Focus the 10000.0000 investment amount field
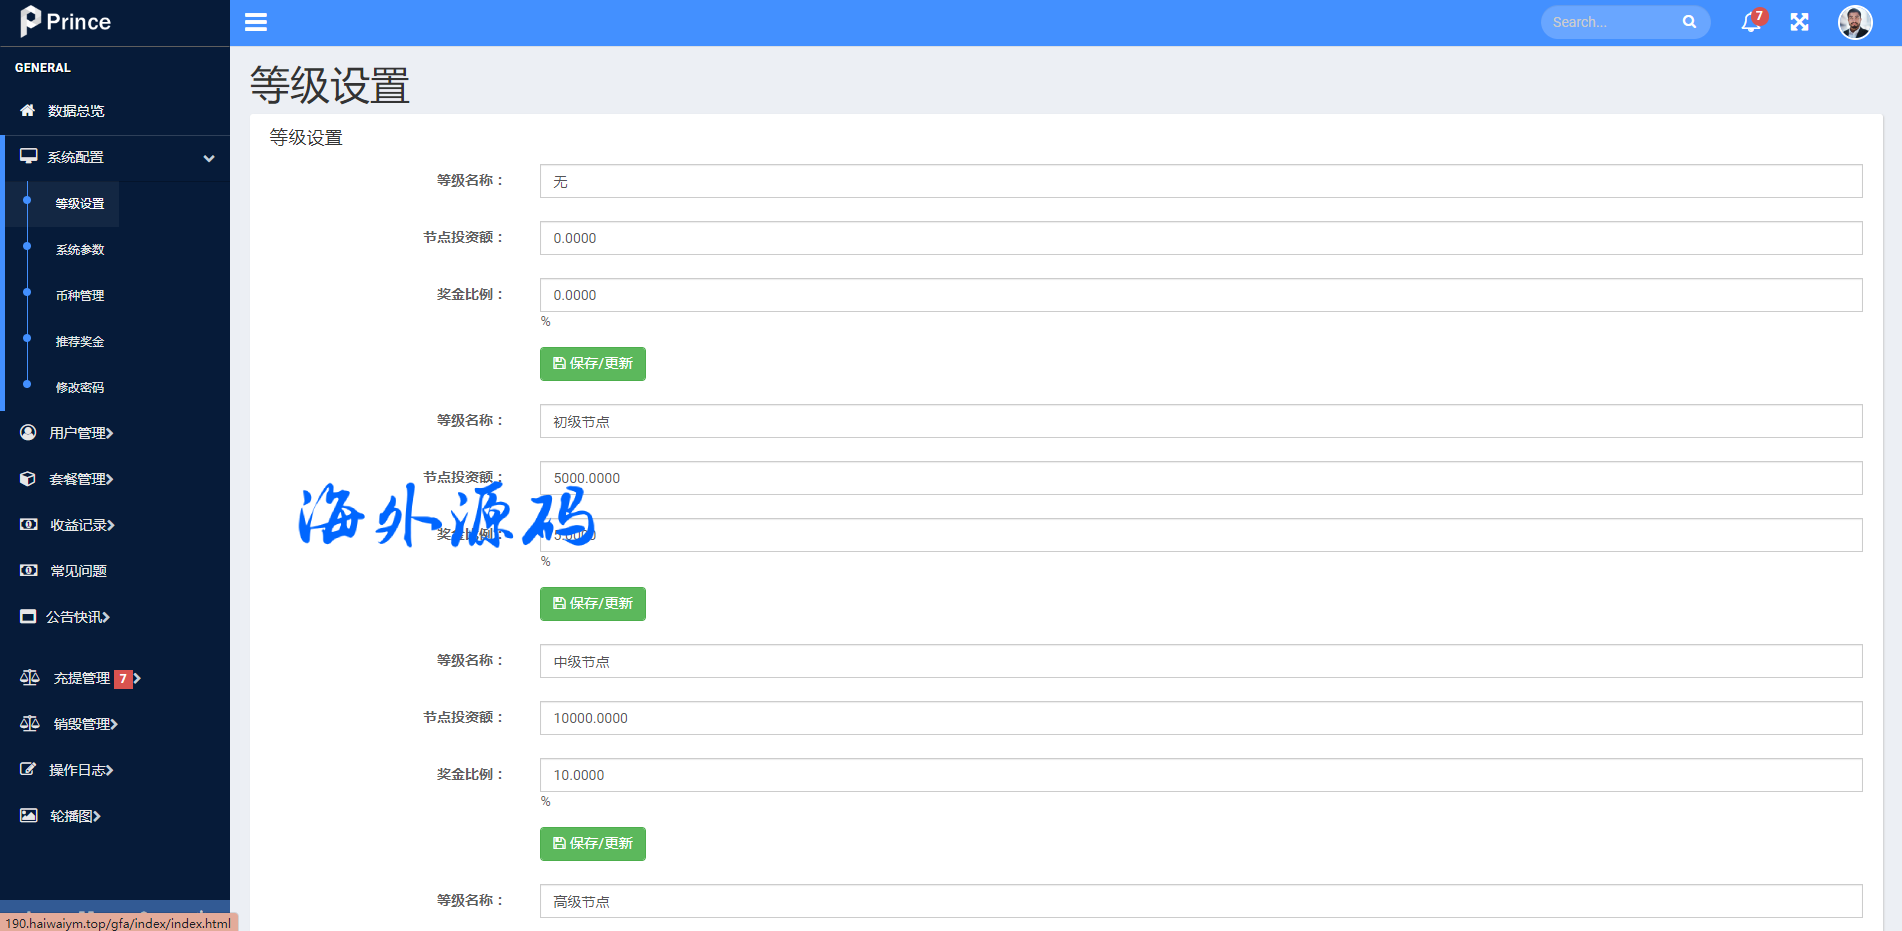The height and width of the screenshot is (931, 1902). [x=1200, y=718]
